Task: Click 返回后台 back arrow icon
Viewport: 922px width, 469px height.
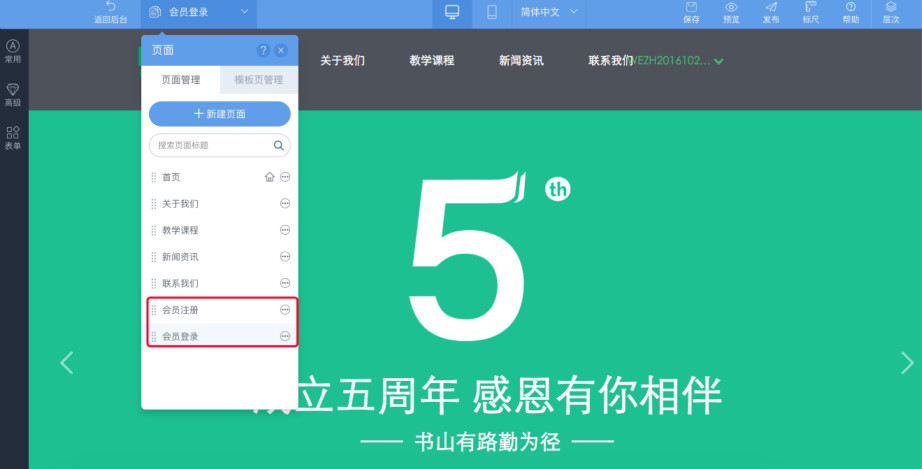Action: (110, 7)
